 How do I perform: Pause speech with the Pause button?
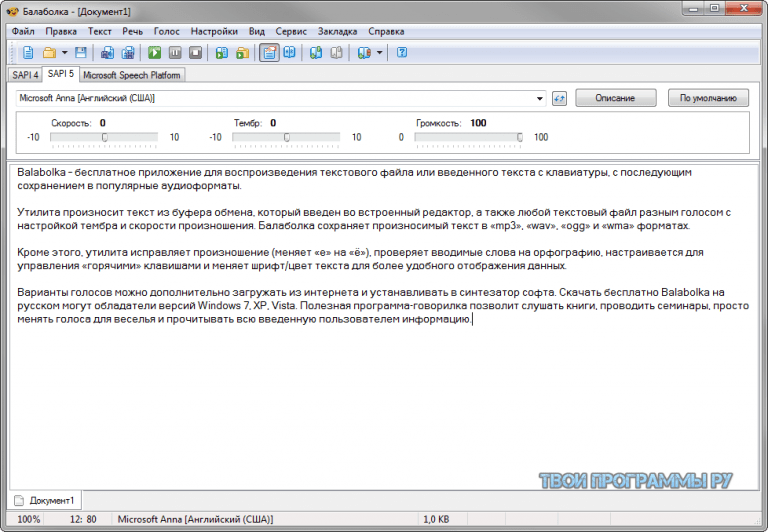point(175,52)
